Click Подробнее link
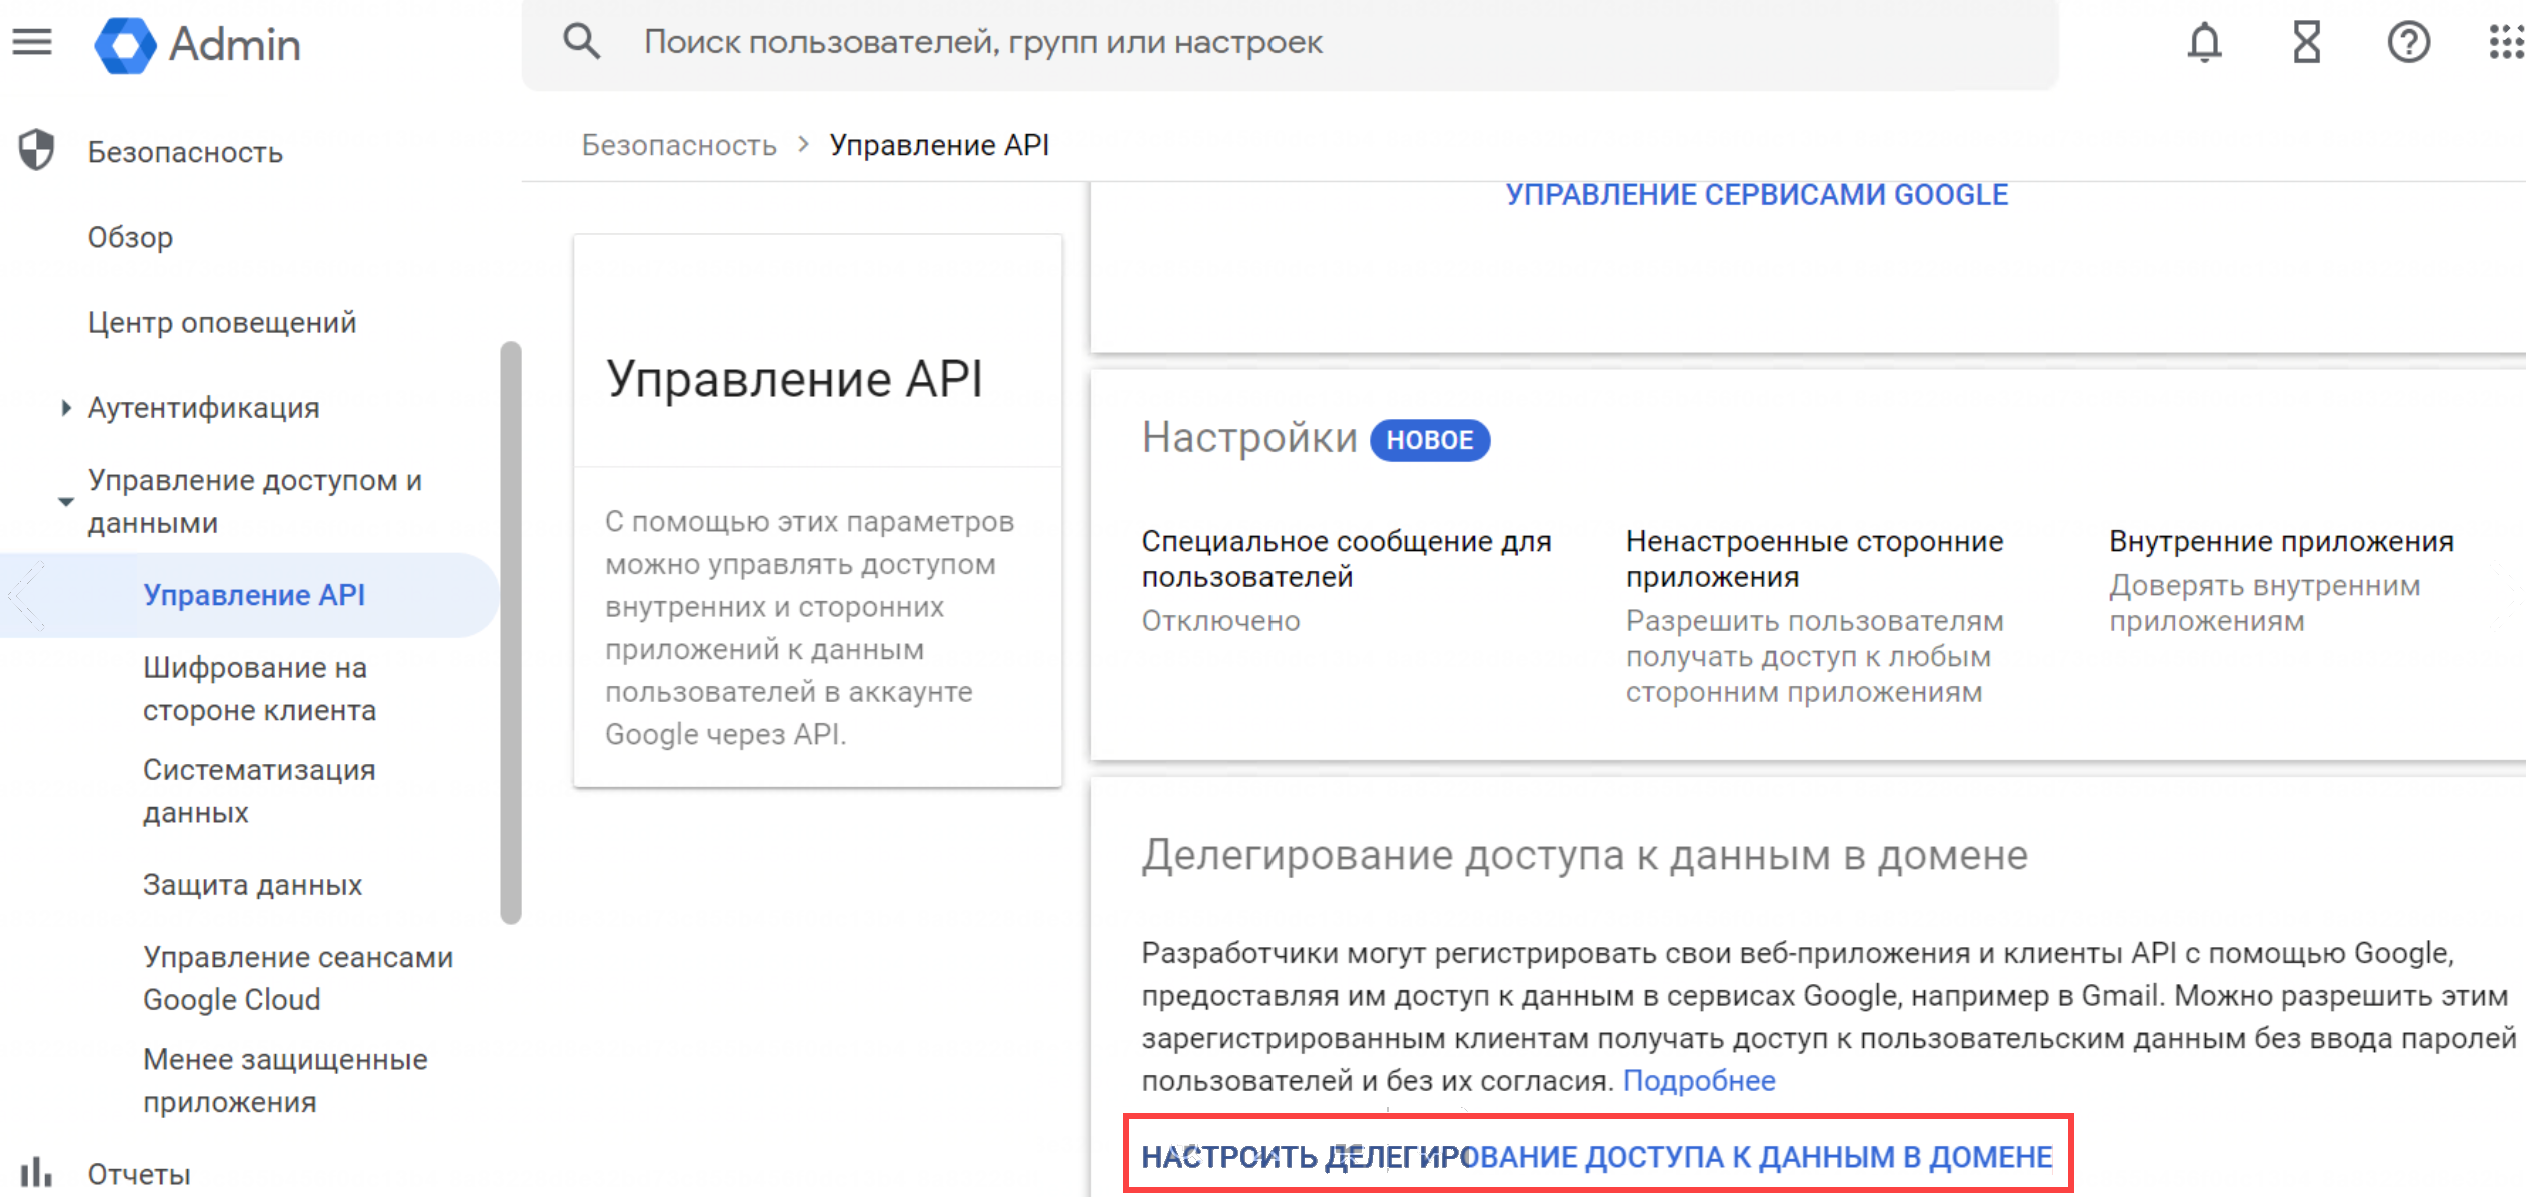Image resolution: width=2526 pixels, height=1197 pixels. point(1698,1080)
